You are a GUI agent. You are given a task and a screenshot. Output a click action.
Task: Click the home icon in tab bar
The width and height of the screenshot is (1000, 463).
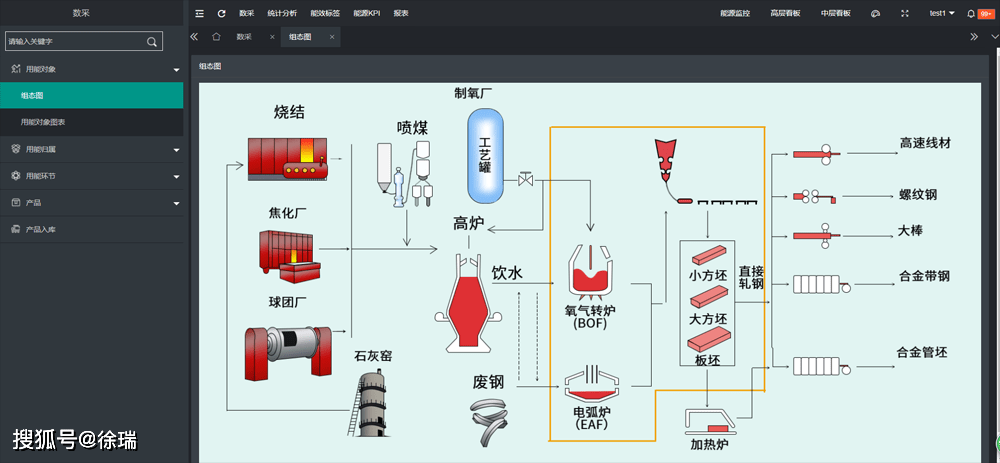[216, 37]
